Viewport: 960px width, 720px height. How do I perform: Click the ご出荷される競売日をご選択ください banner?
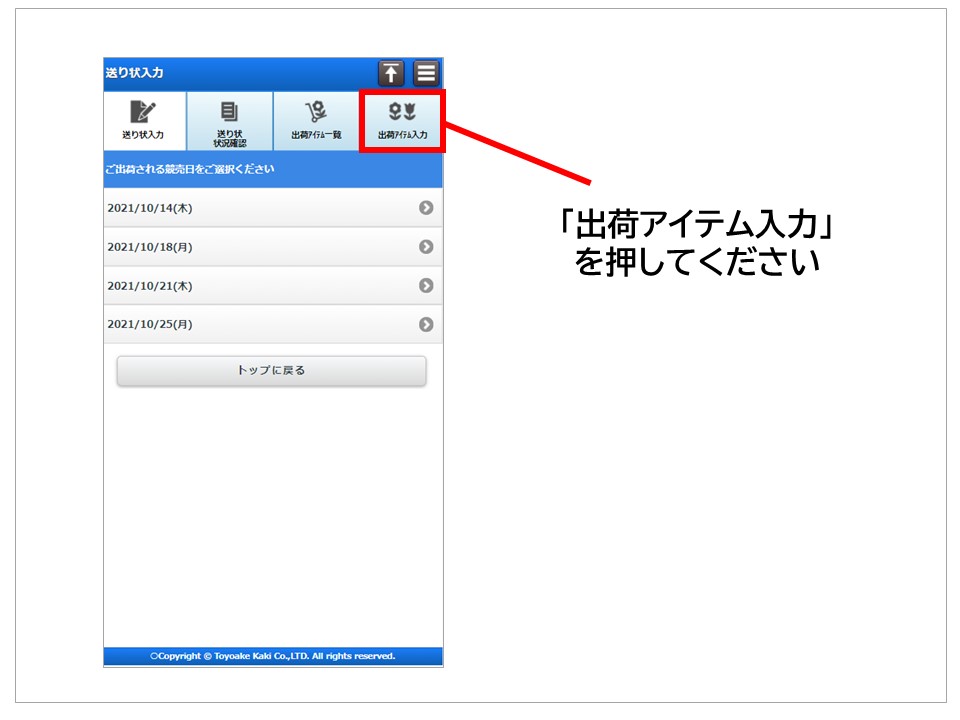click(190, 169)
